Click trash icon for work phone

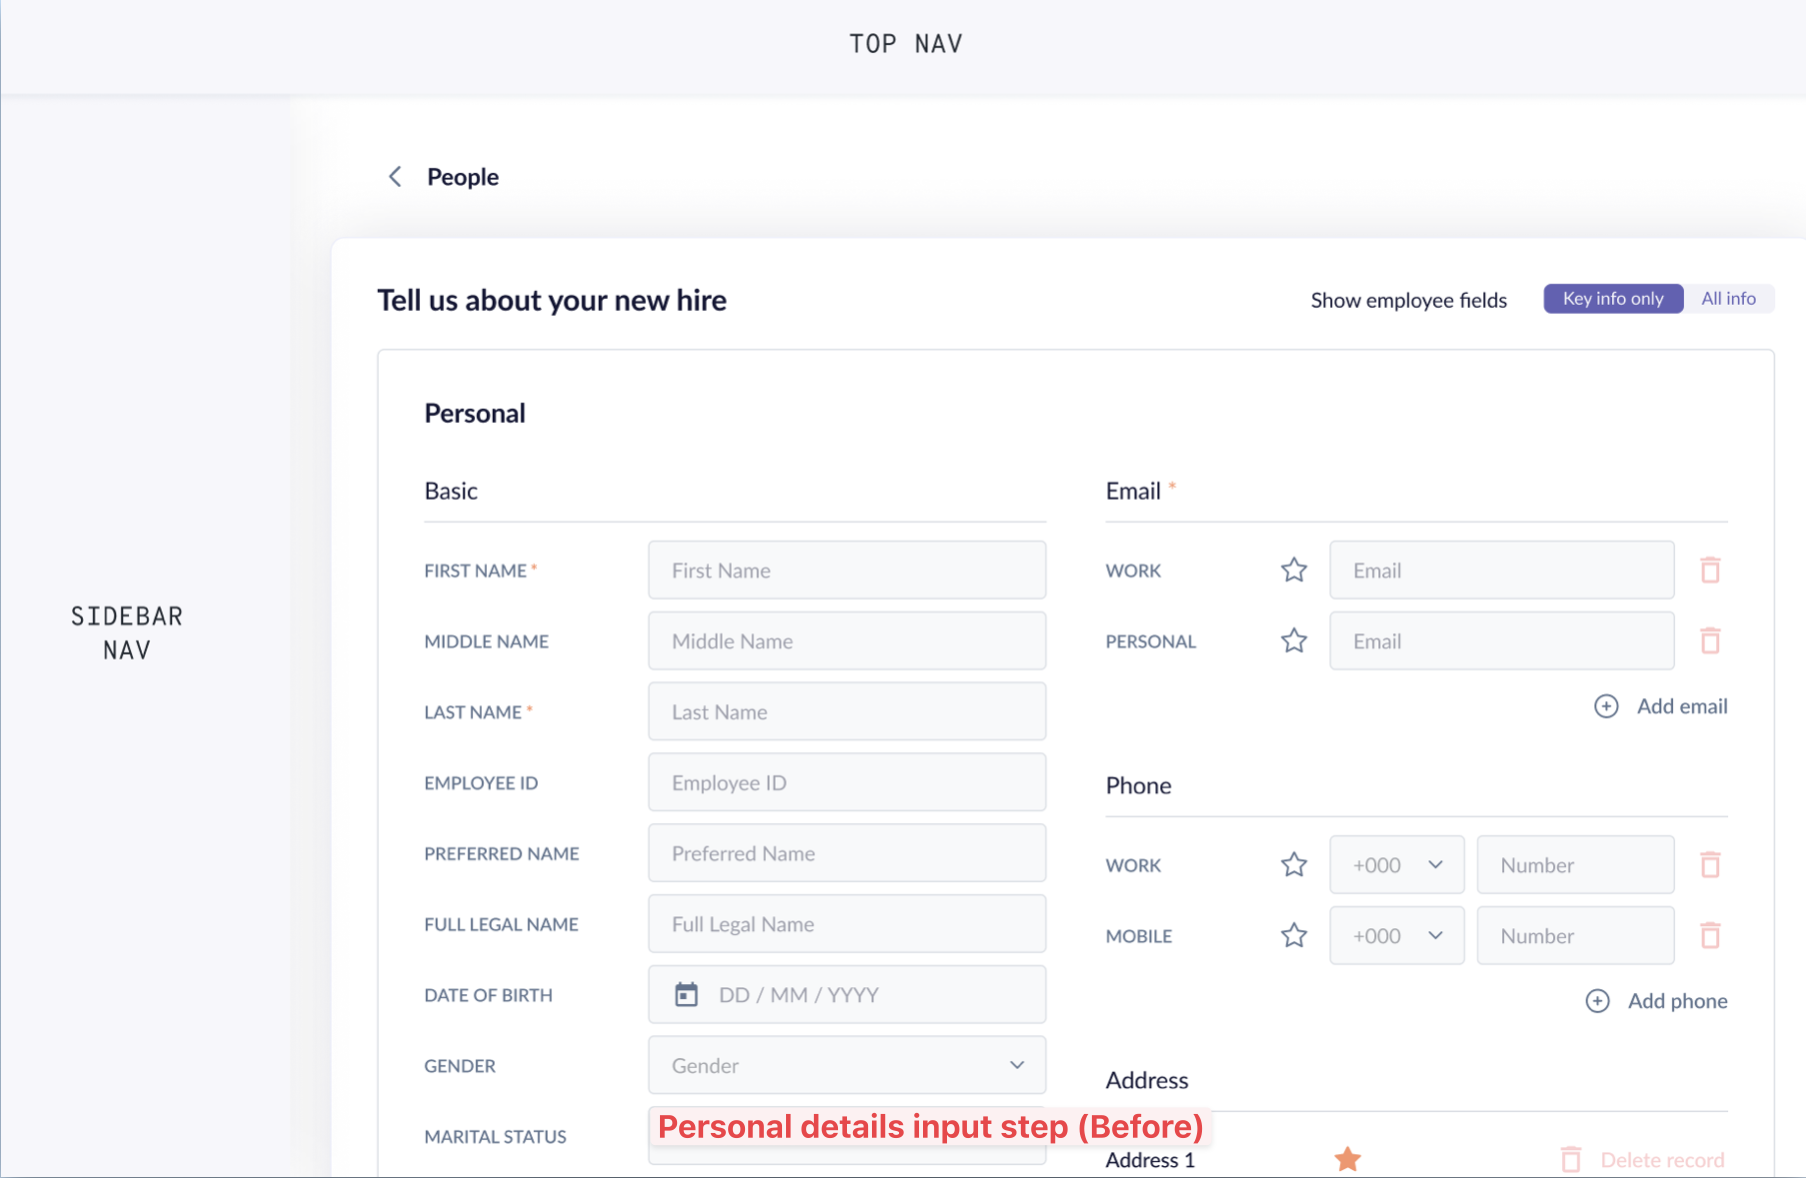[1710, 865]
